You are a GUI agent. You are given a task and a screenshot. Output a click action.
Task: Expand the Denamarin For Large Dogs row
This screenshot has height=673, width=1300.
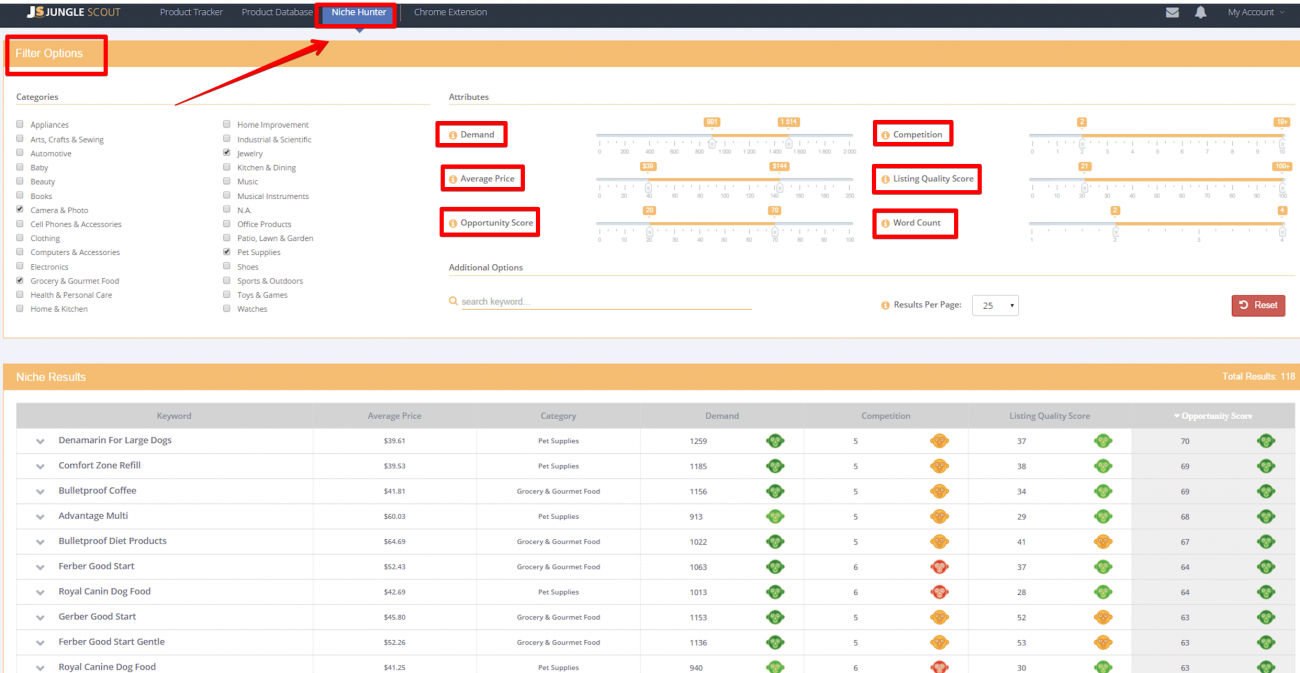click(x=41, y=441)
